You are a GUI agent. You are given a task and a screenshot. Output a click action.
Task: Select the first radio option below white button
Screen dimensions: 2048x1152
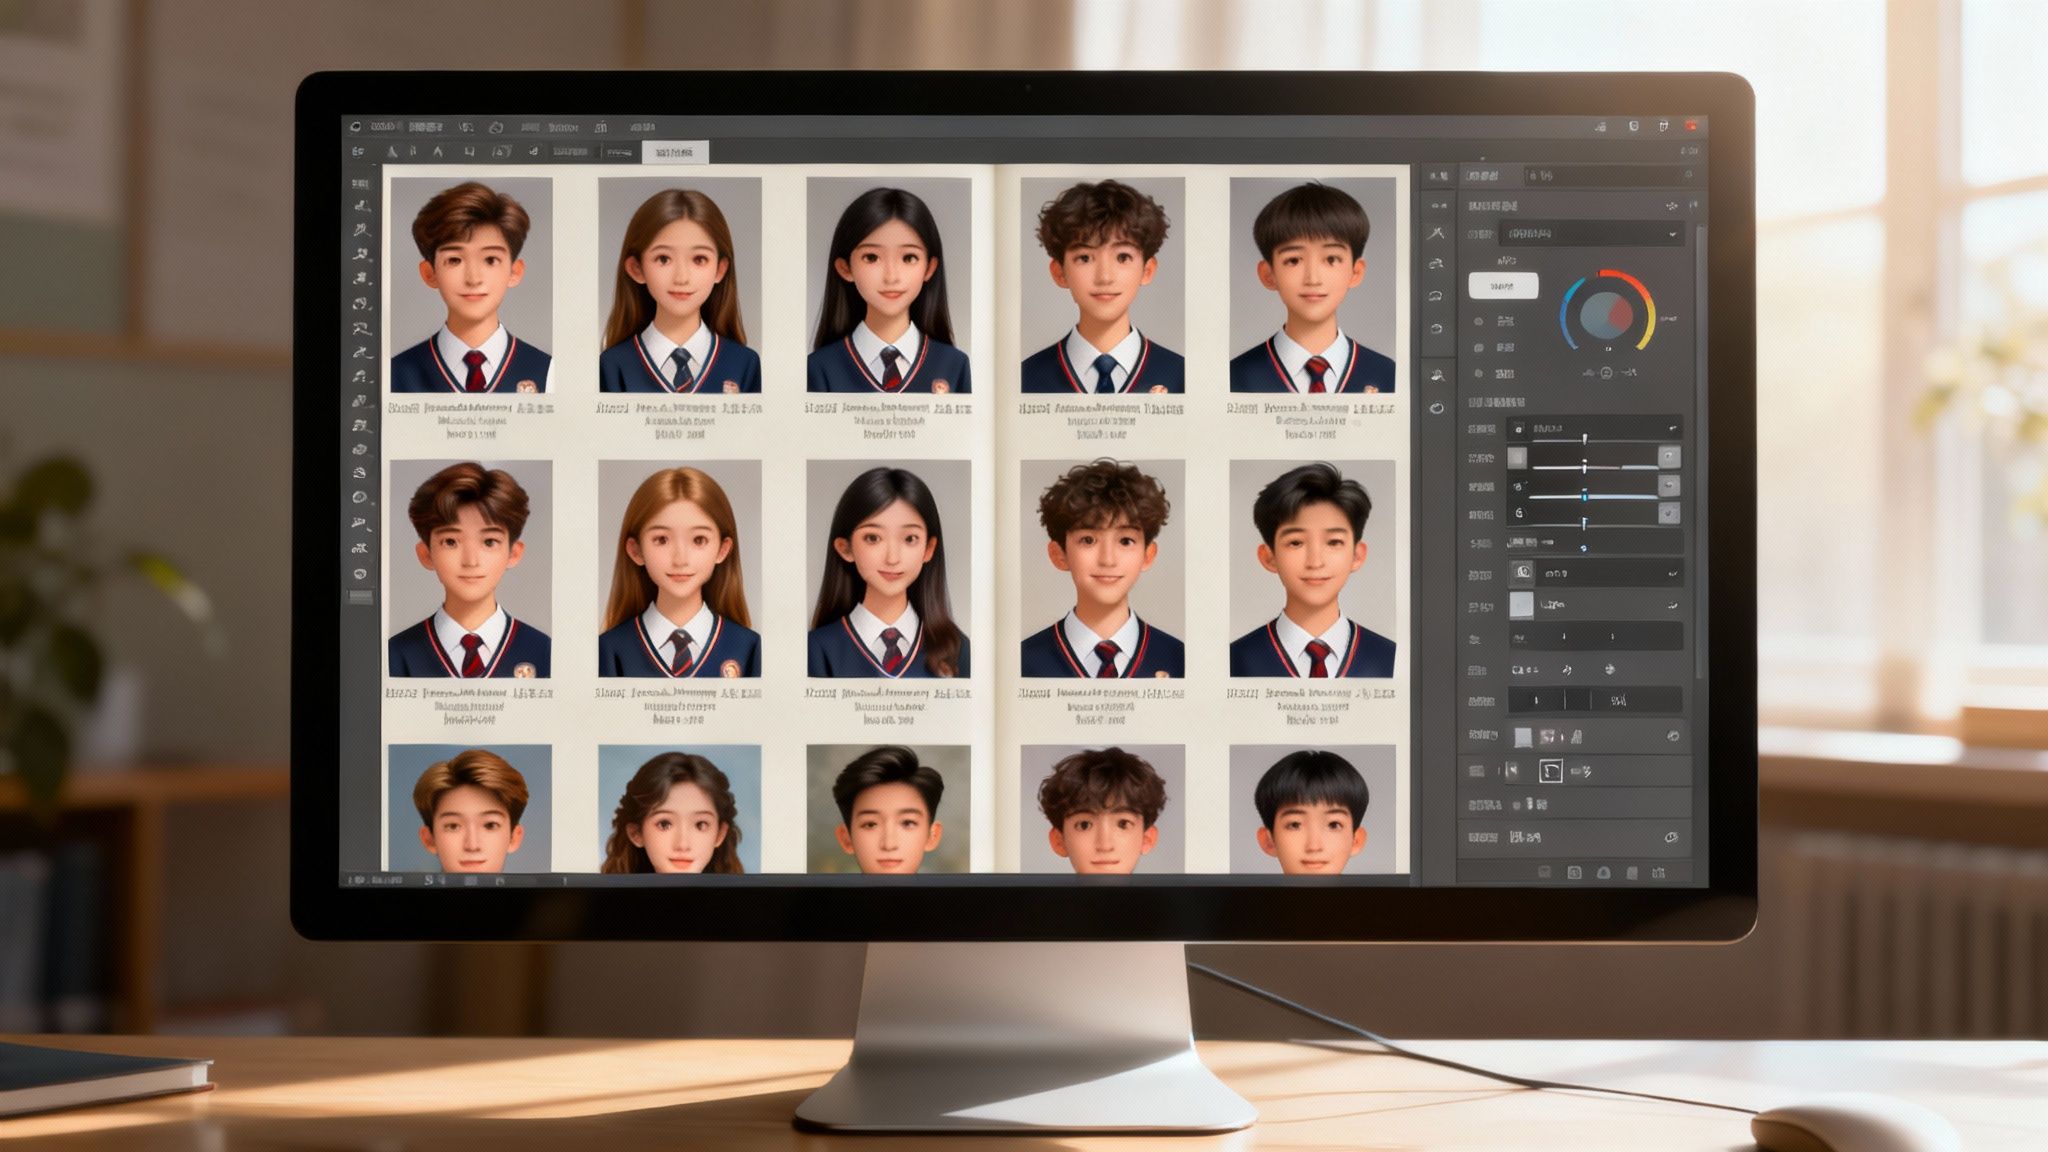click(x=1479, y=322)
